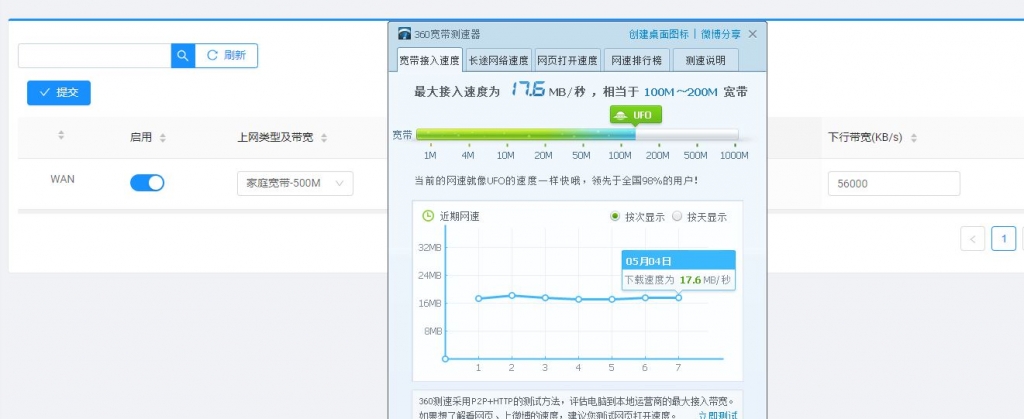This screenshot has width=1024, height=419.
Task: Open the 网速排行榜 tab
Action: tap(637, 60)
